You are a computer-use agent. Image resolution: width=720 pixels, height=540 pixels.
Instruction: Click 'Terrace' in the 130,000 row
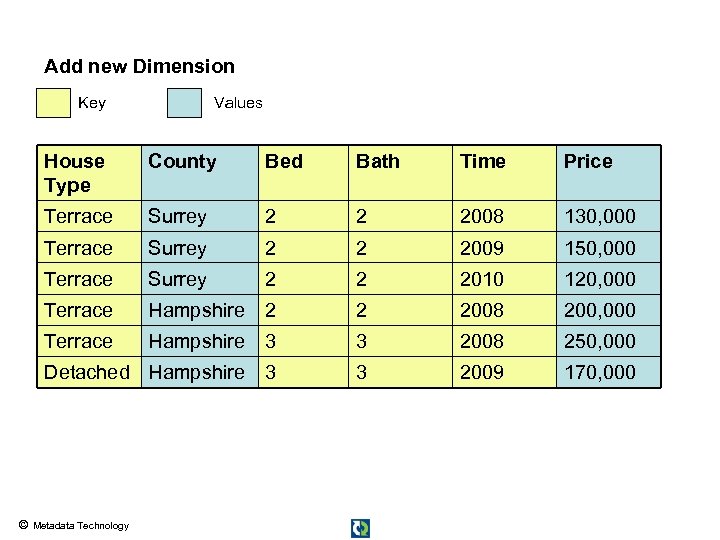89,216
